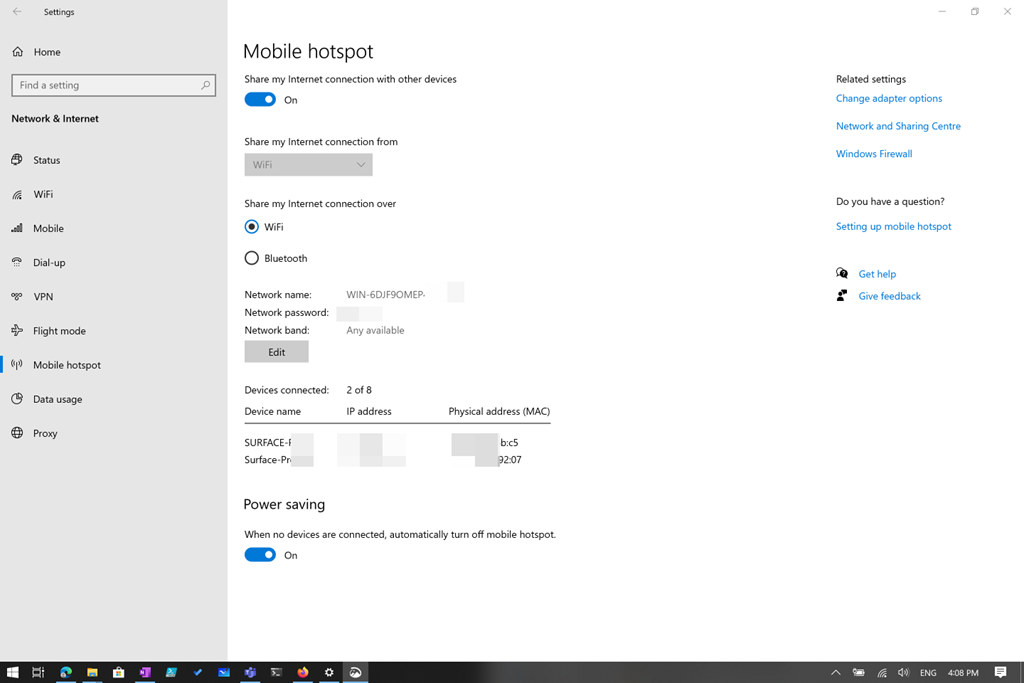
Task: Go to Status in sidebar
Action: click(x=46, y=160)
